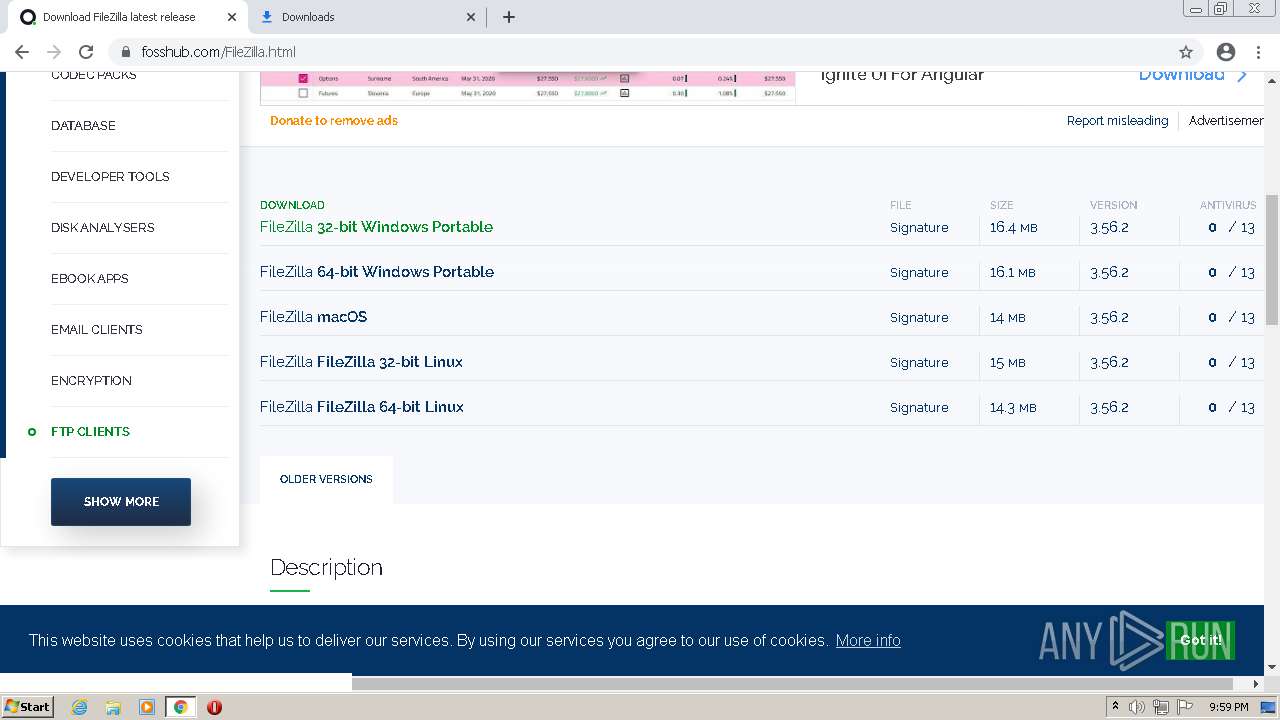Click More info cookie link
Image resolution: width=1280 pixels, height=720 pixels.
coord(868,641)
